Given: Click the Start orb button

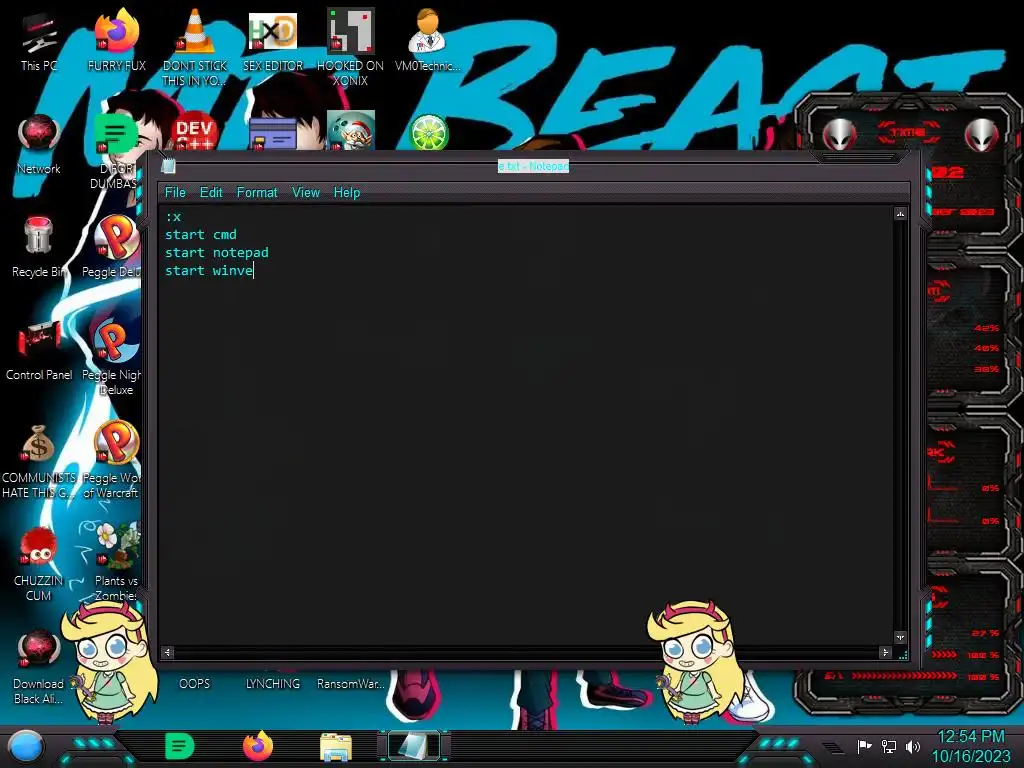Looking at the screenshot, I should click(26, 747).
